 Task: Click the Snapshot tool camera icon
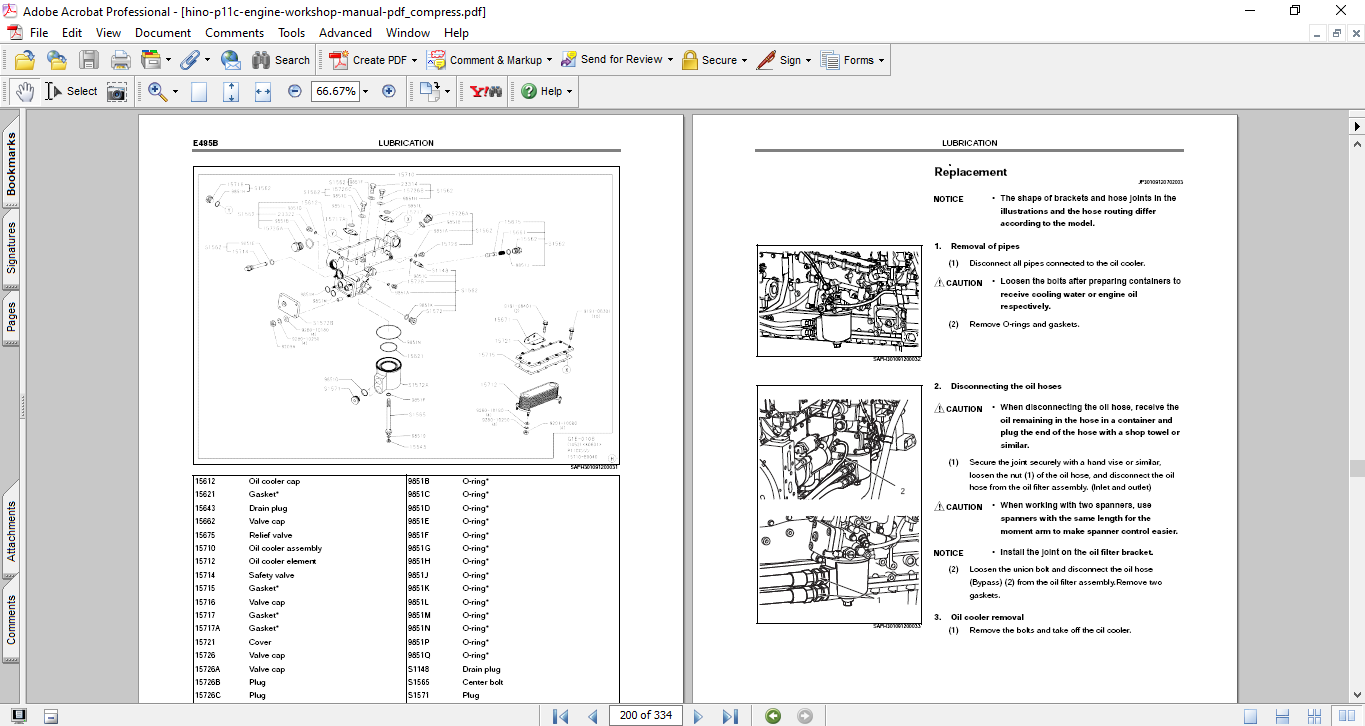[x=117, y=91]
